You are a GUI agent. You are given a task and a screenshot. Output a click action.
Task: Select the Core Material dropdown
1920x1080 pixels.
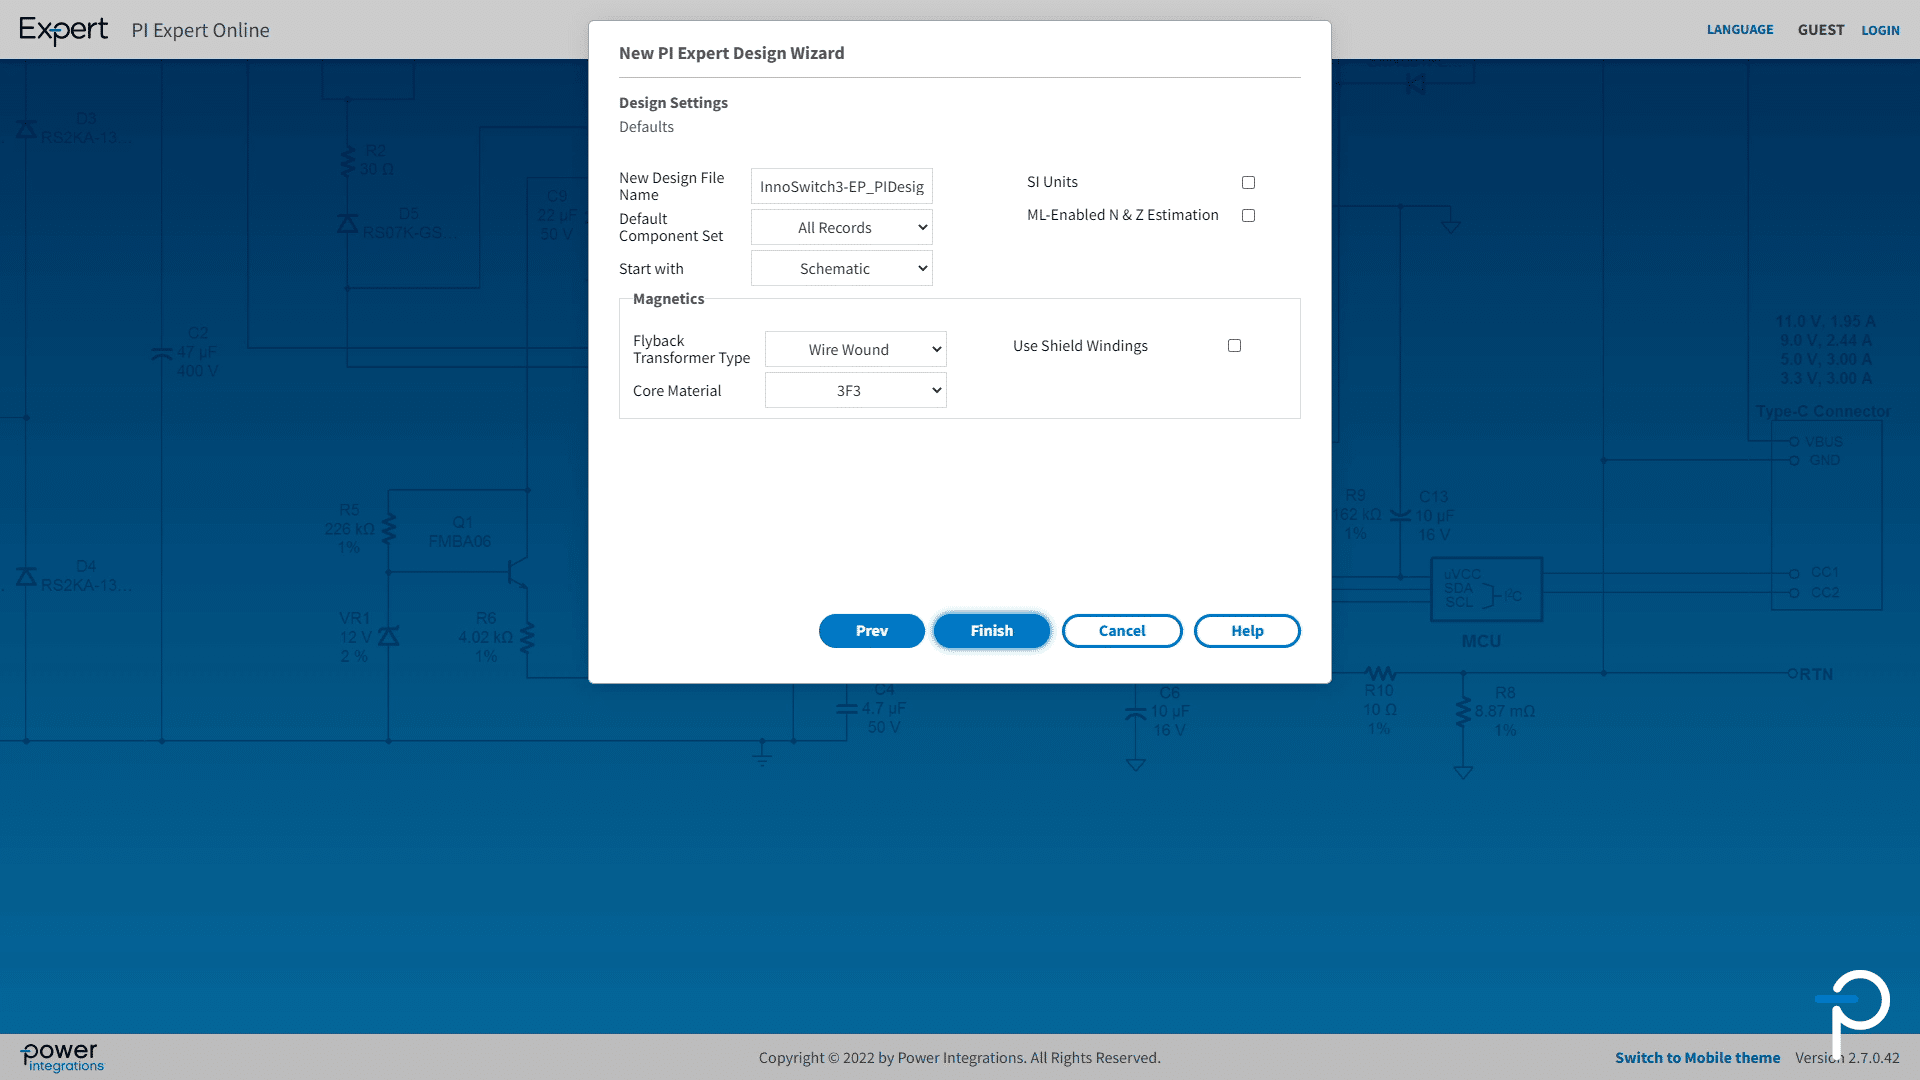tap(855, 391)
